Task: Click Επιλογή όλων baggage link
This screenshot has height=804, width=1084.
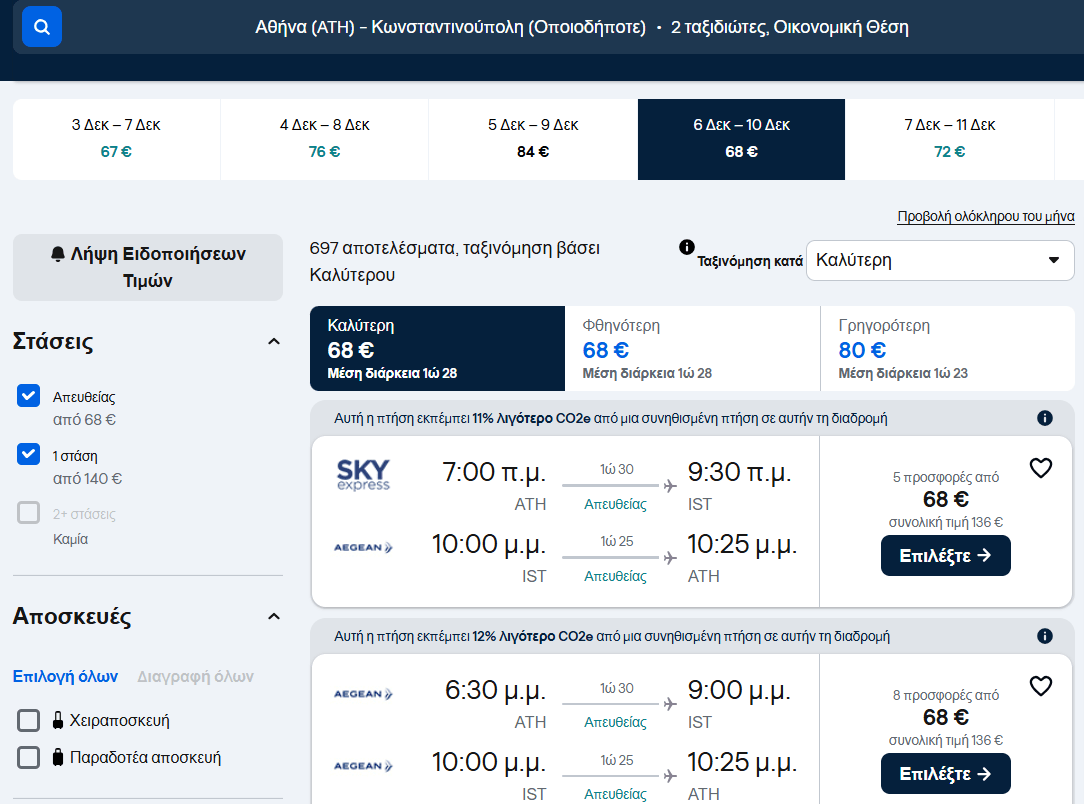Action: click(x=65, y=676)
